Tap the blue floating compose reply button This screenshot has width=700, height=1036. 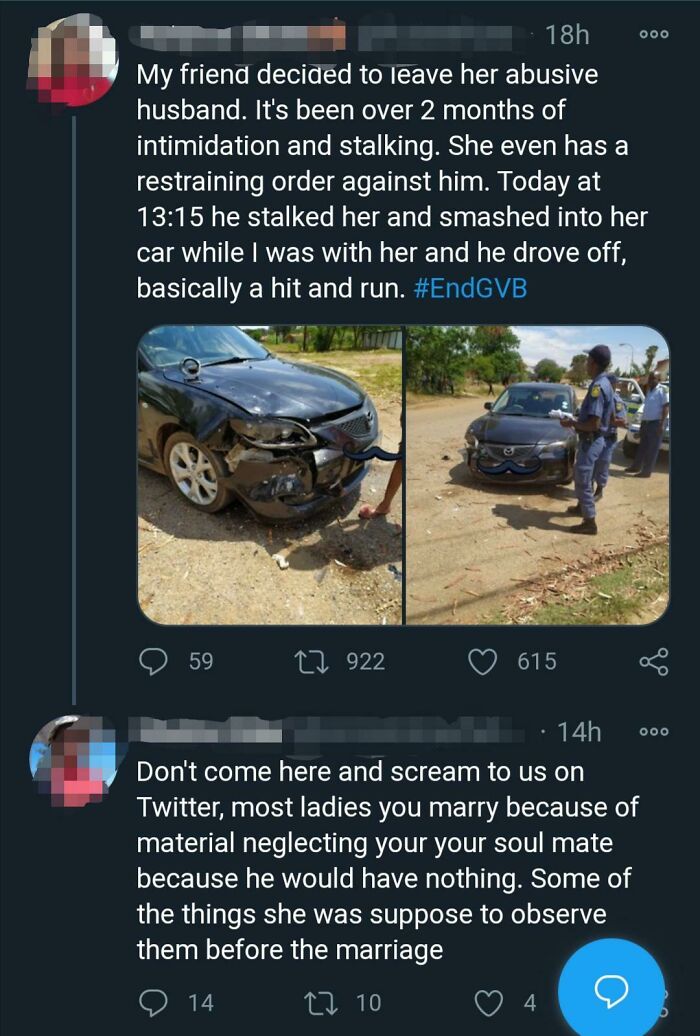(610, 990)
